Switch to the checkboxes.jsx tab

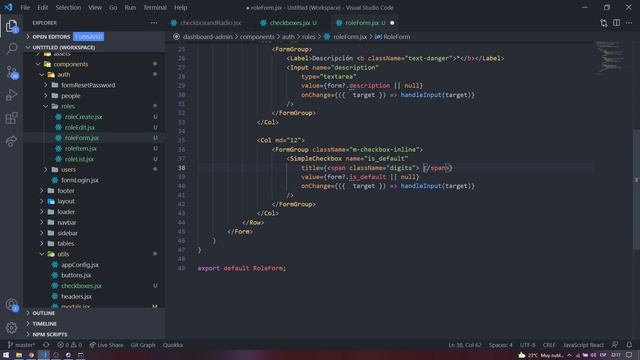click(289, 23)
